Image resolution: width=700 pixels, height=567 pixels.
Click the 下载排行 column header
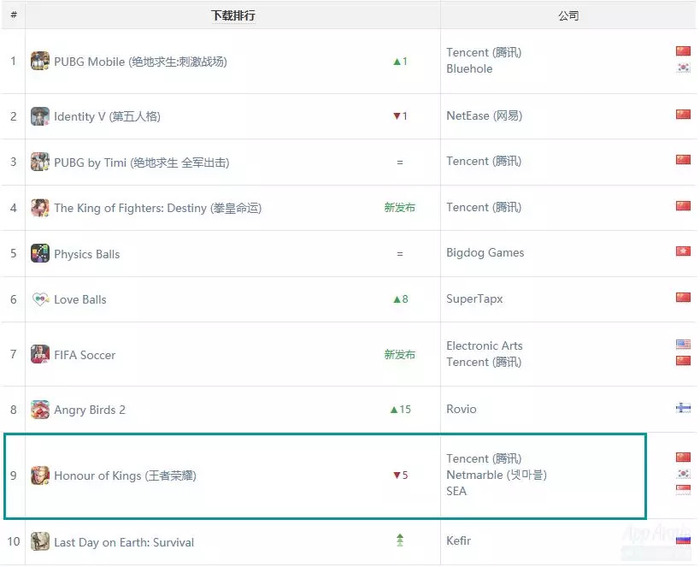(x=233, y=16)
